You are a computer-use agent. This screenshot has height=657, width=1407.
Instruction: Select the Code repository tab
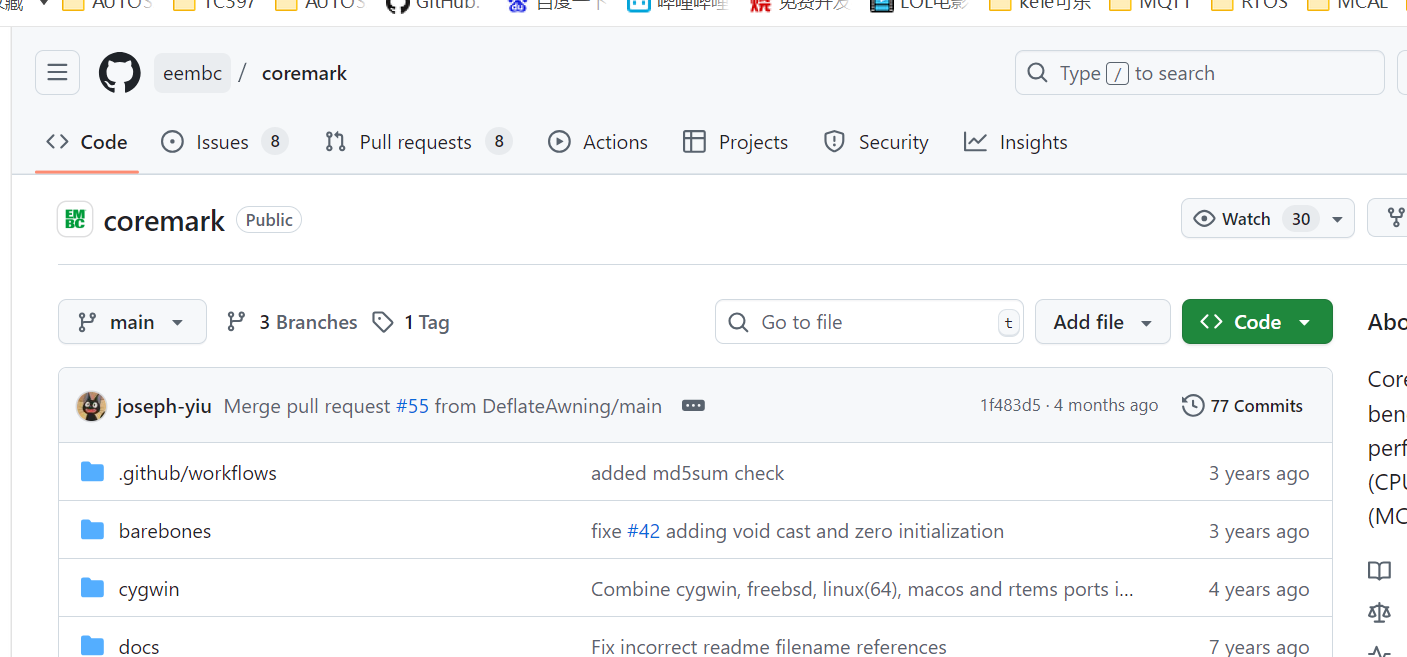(x=87, y=142)
